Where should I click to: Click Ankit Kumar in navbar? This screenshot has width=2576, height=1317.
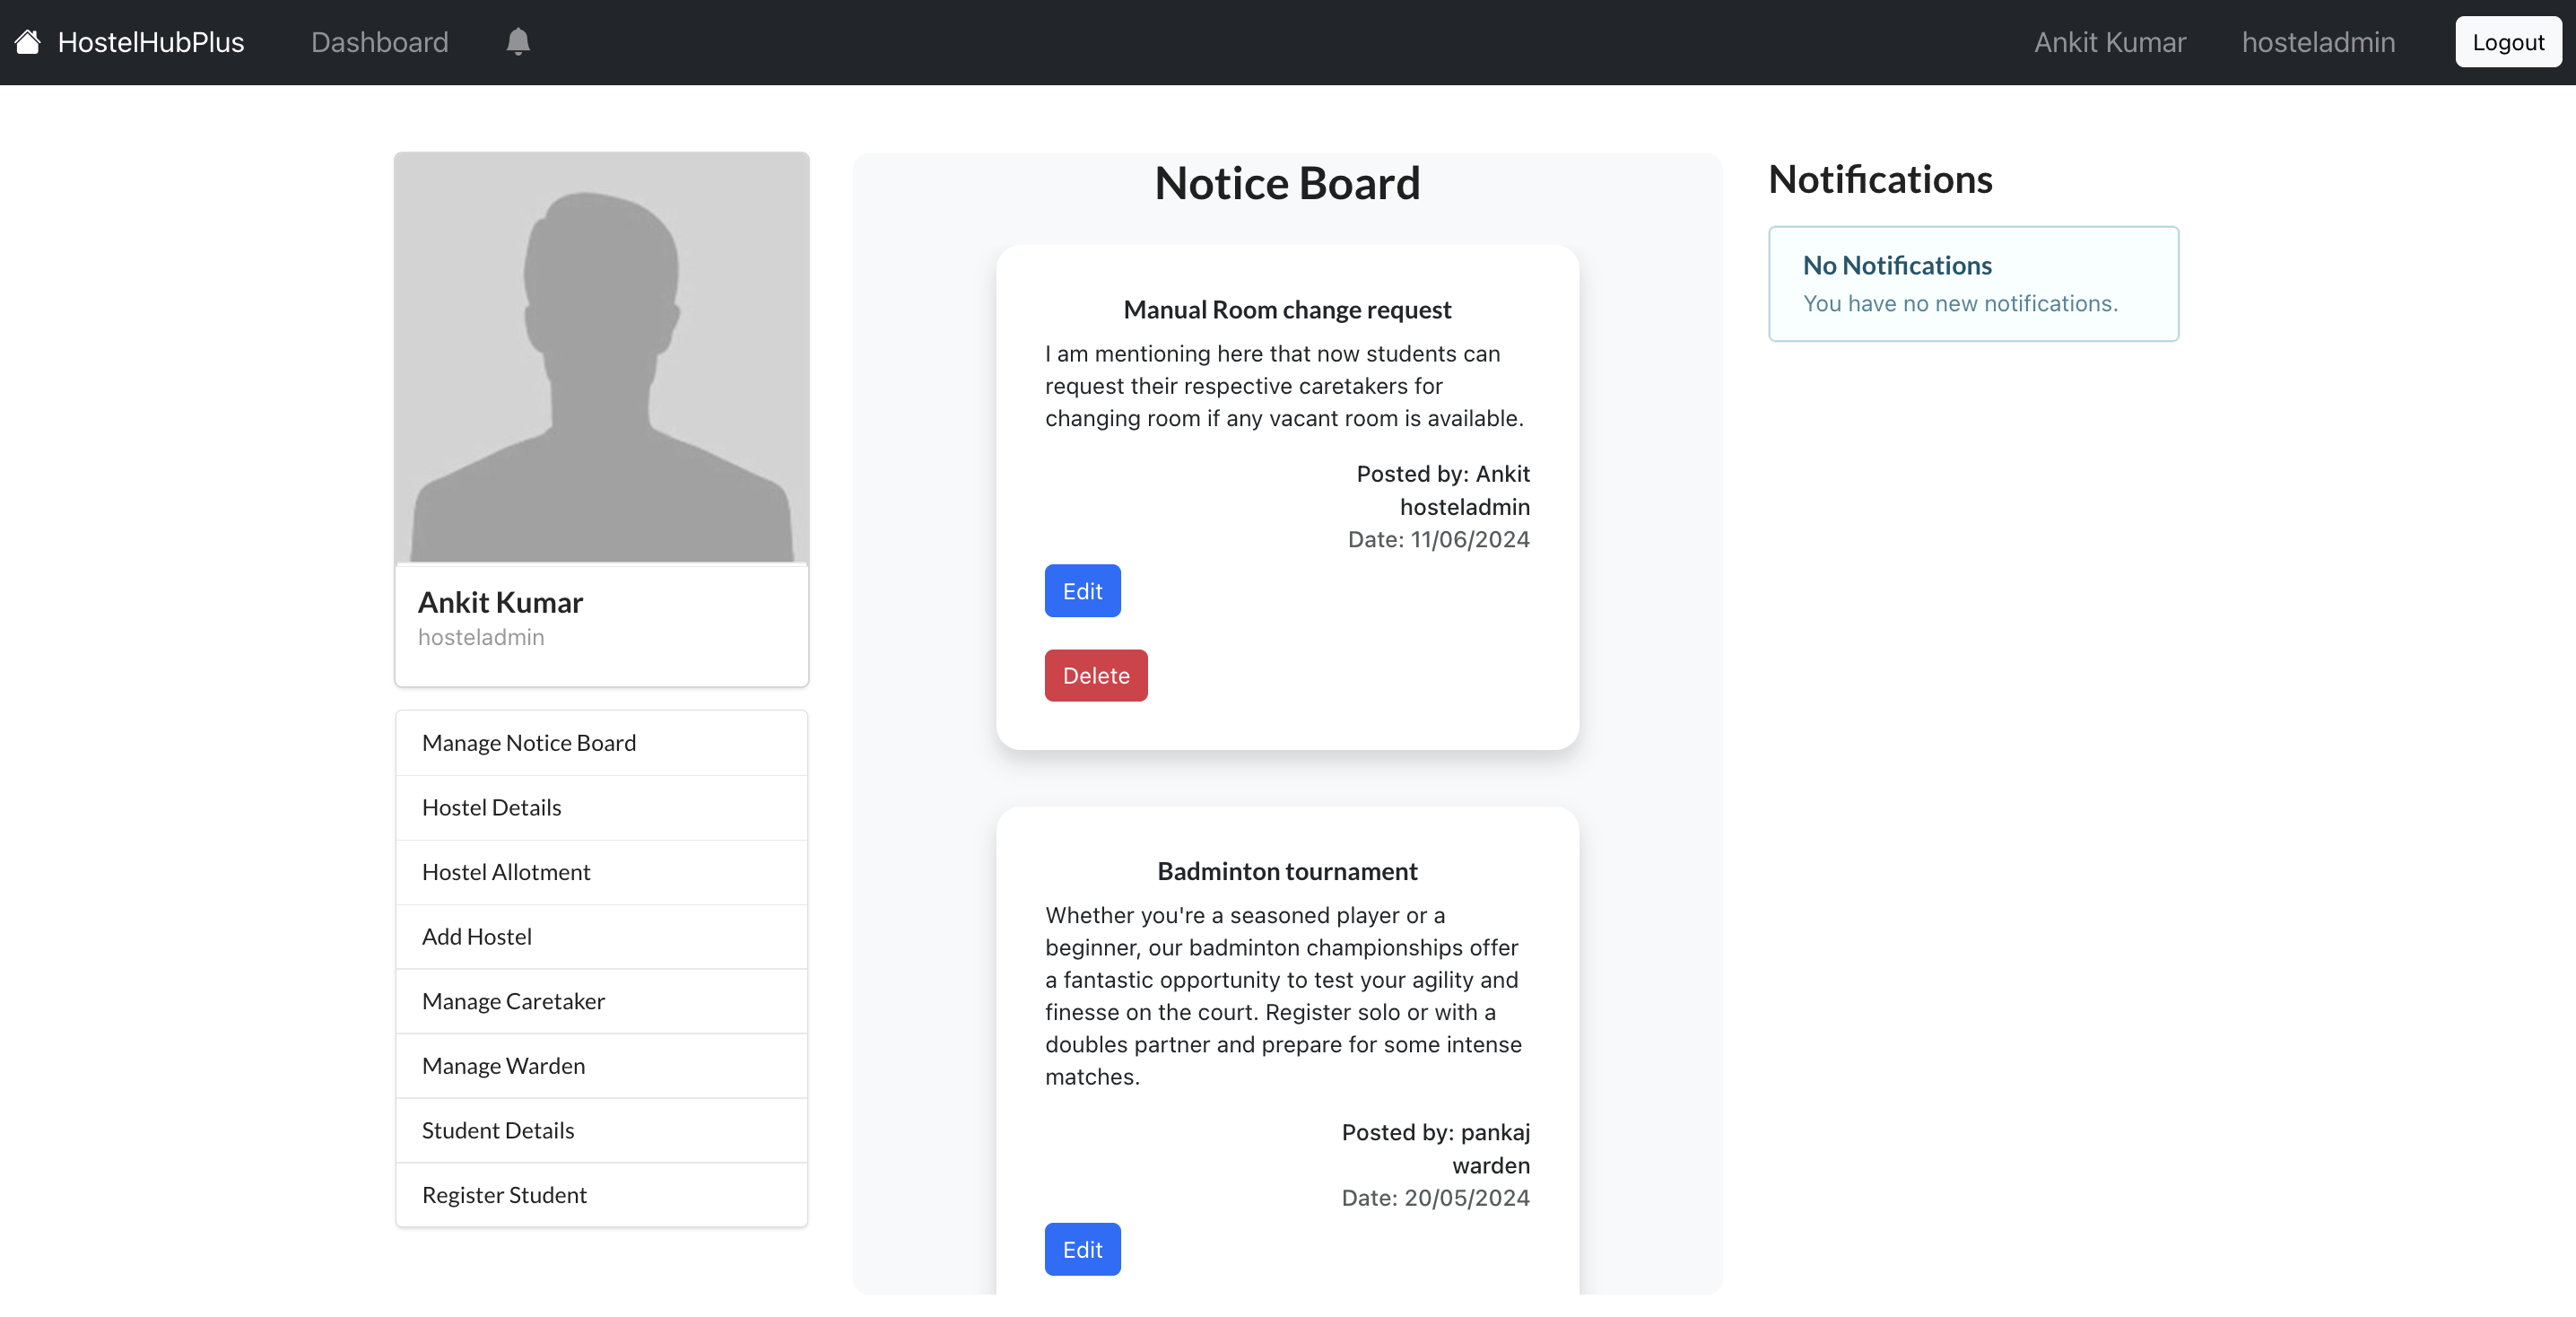click(x=2109, y=42)
